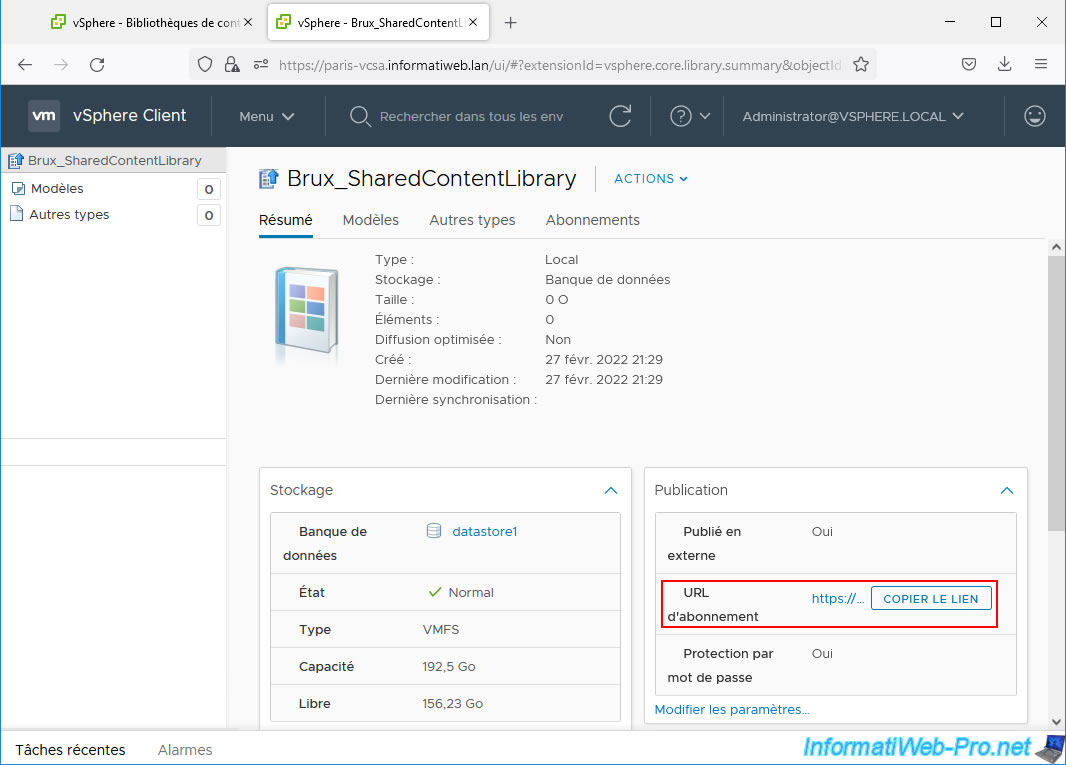This screenshot has width=1066, height=765.
Task: Open the Administrator@VSPHERE.LOCAL user menu
Action: point(853,116)
